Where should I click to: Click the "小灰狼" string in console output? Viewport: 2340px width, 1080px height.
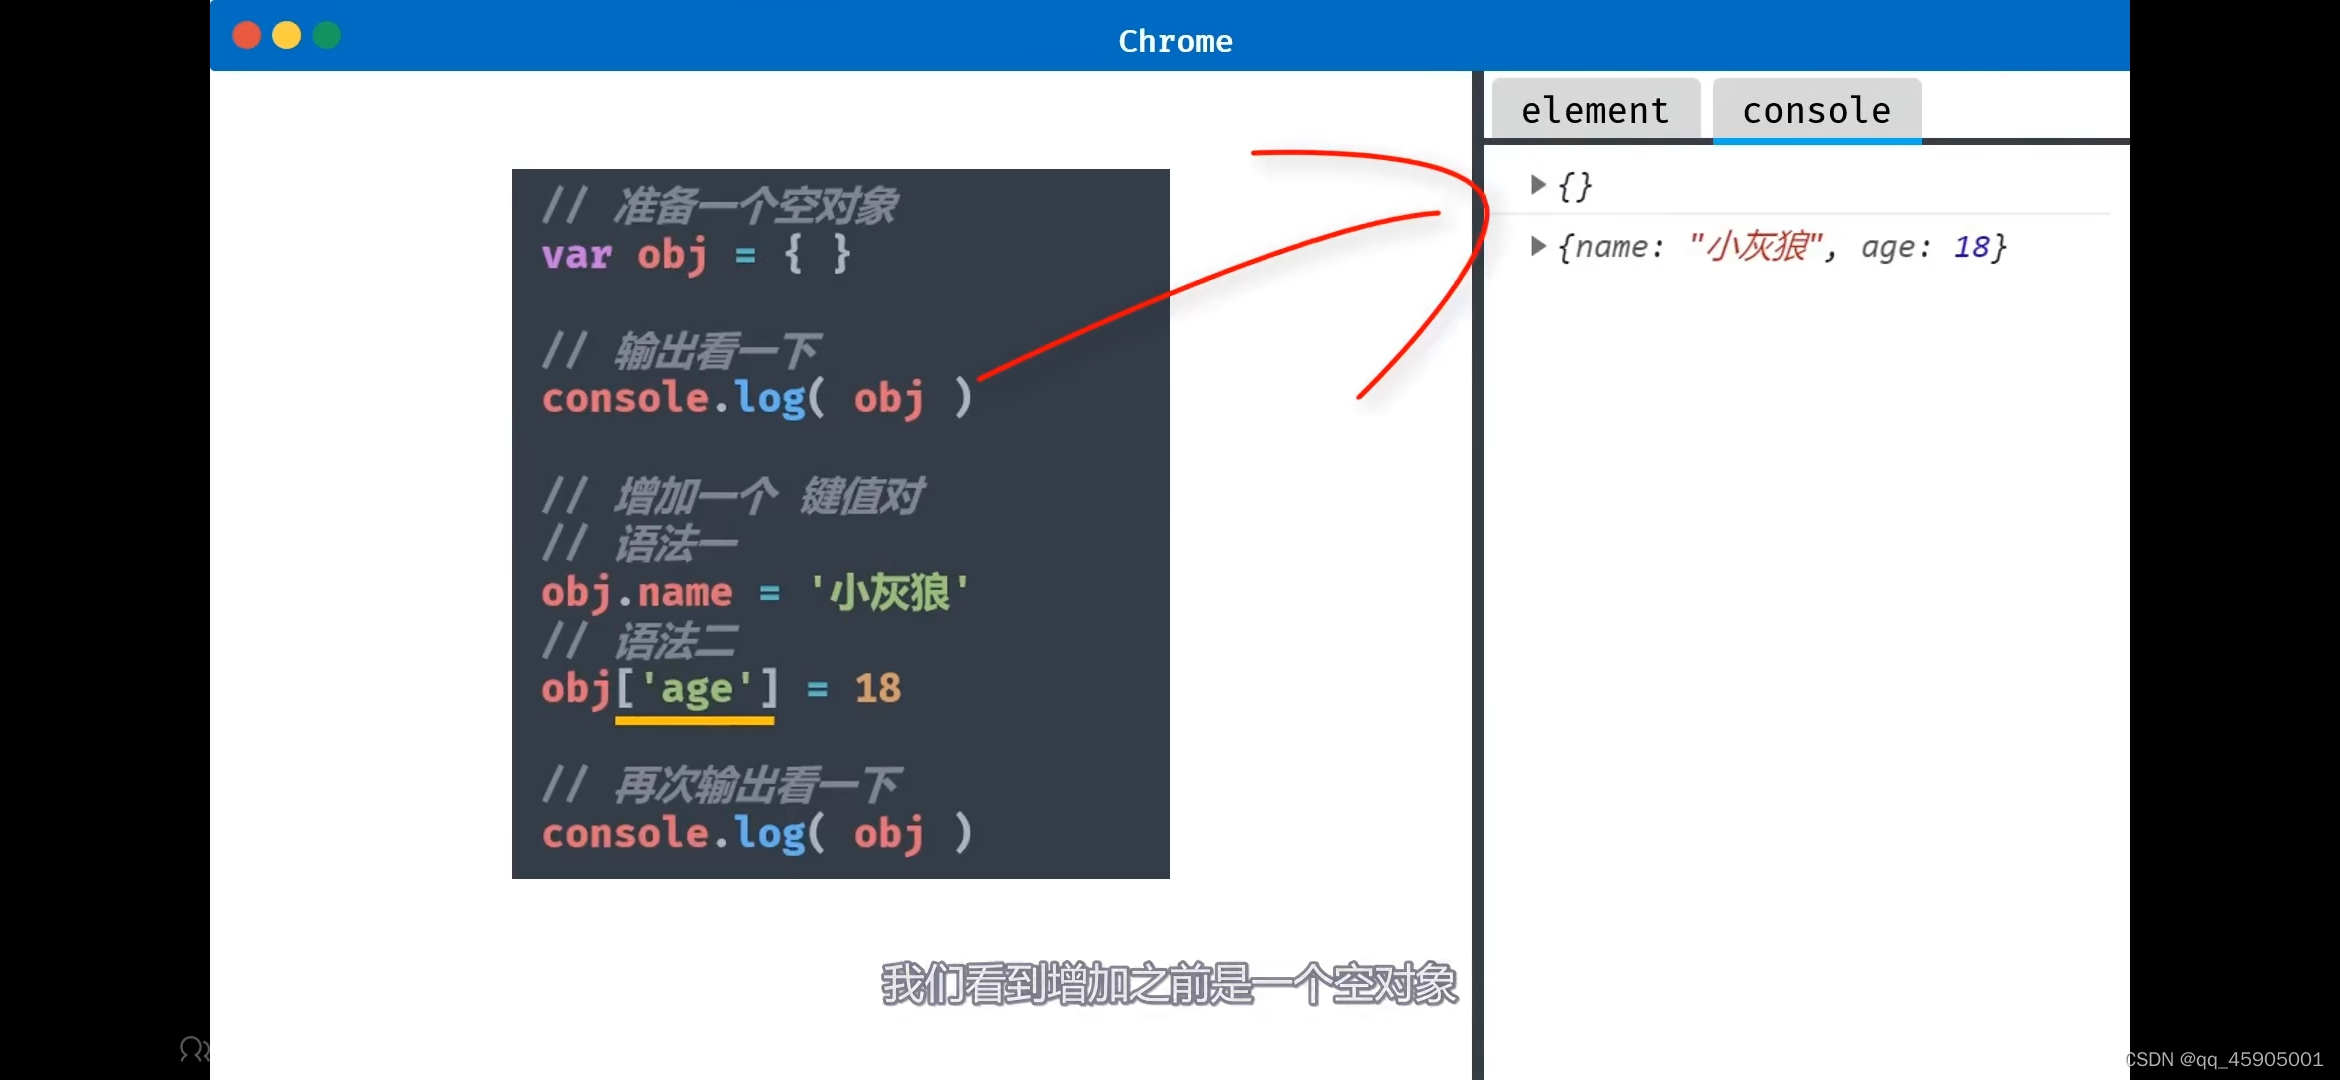1756,247
